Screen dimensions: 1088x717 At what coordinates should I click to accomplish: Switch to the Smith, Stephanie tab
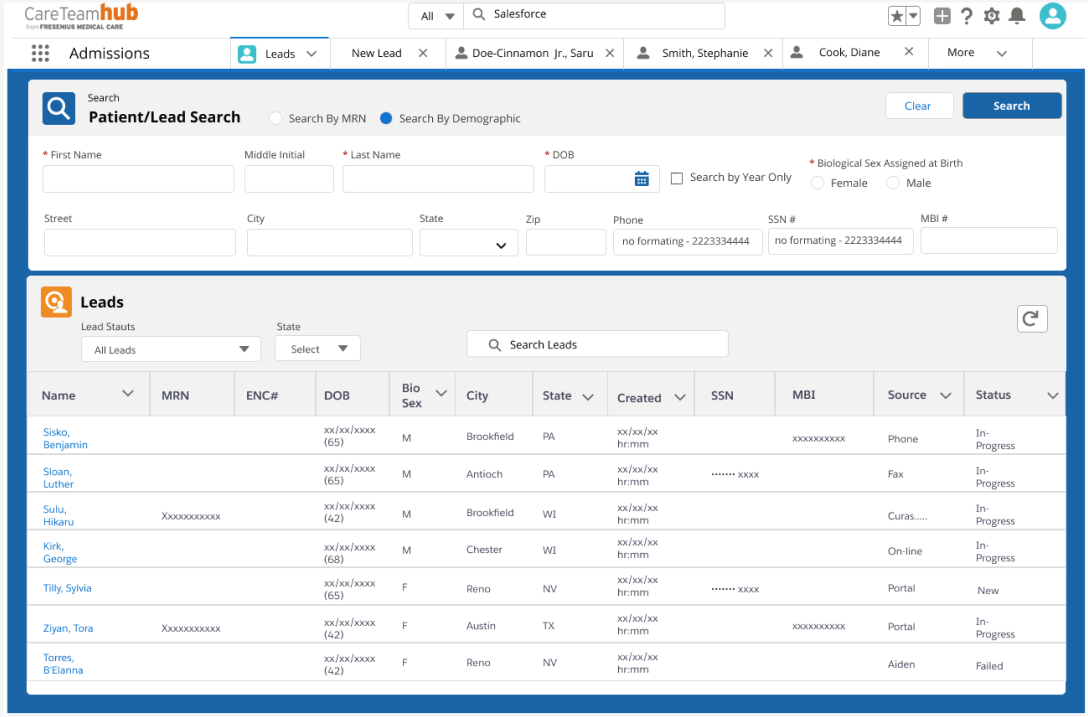pos(704,53)
